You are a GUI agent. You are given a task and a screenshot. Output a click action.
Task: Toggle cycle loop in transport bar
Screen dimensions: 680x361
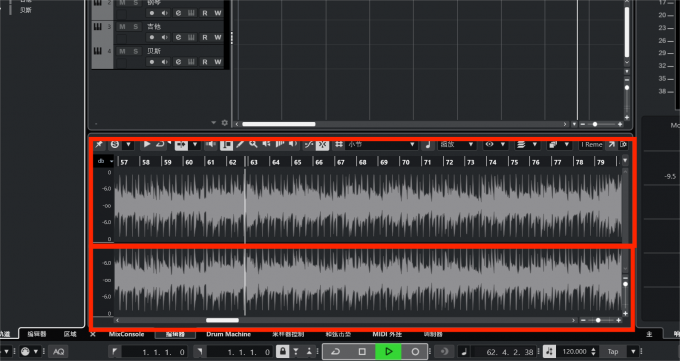[x=335, y=351]
